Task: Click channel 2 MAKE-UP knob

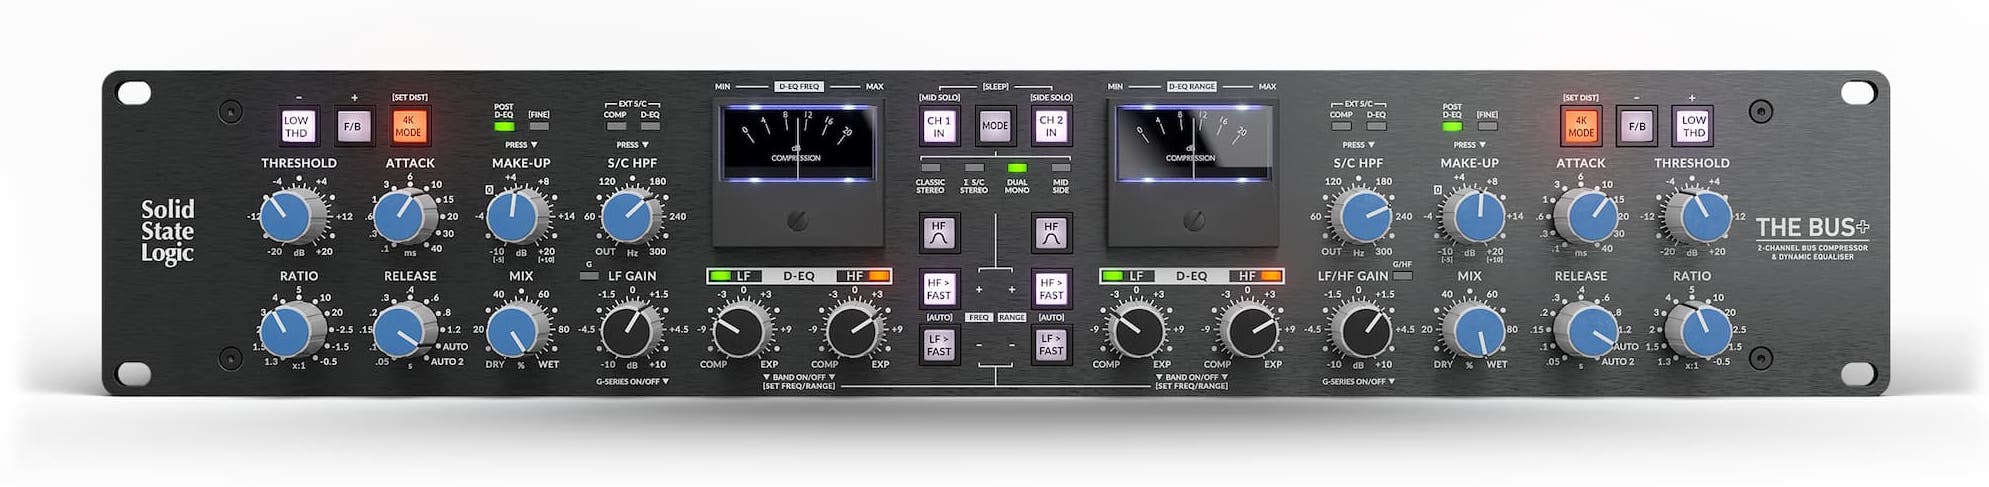Action: (x=1476, y=216)
